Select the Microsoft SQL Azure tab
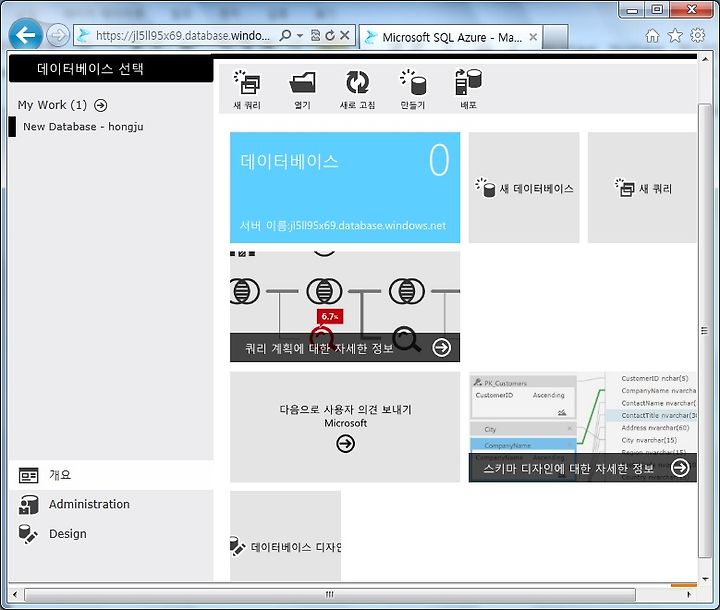Screen dimensions: 720x610 450,37
